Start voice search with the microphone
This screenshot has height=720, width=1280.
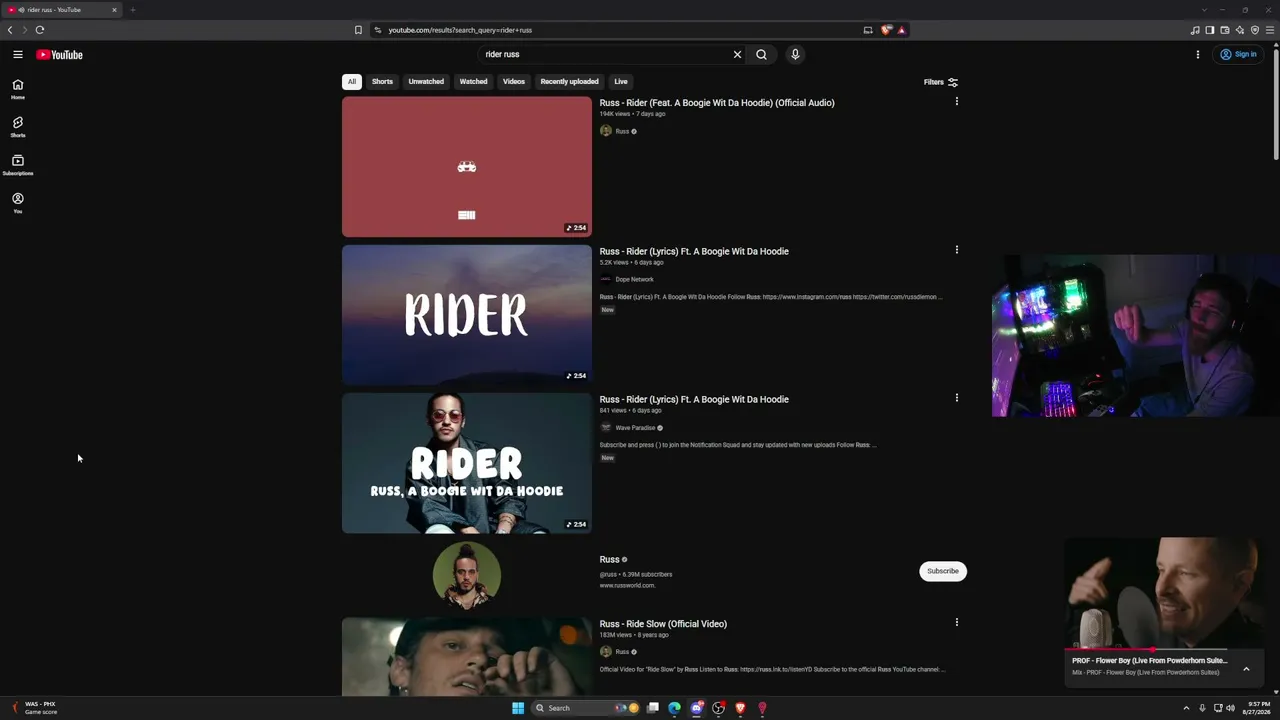(x=795, y=55)
